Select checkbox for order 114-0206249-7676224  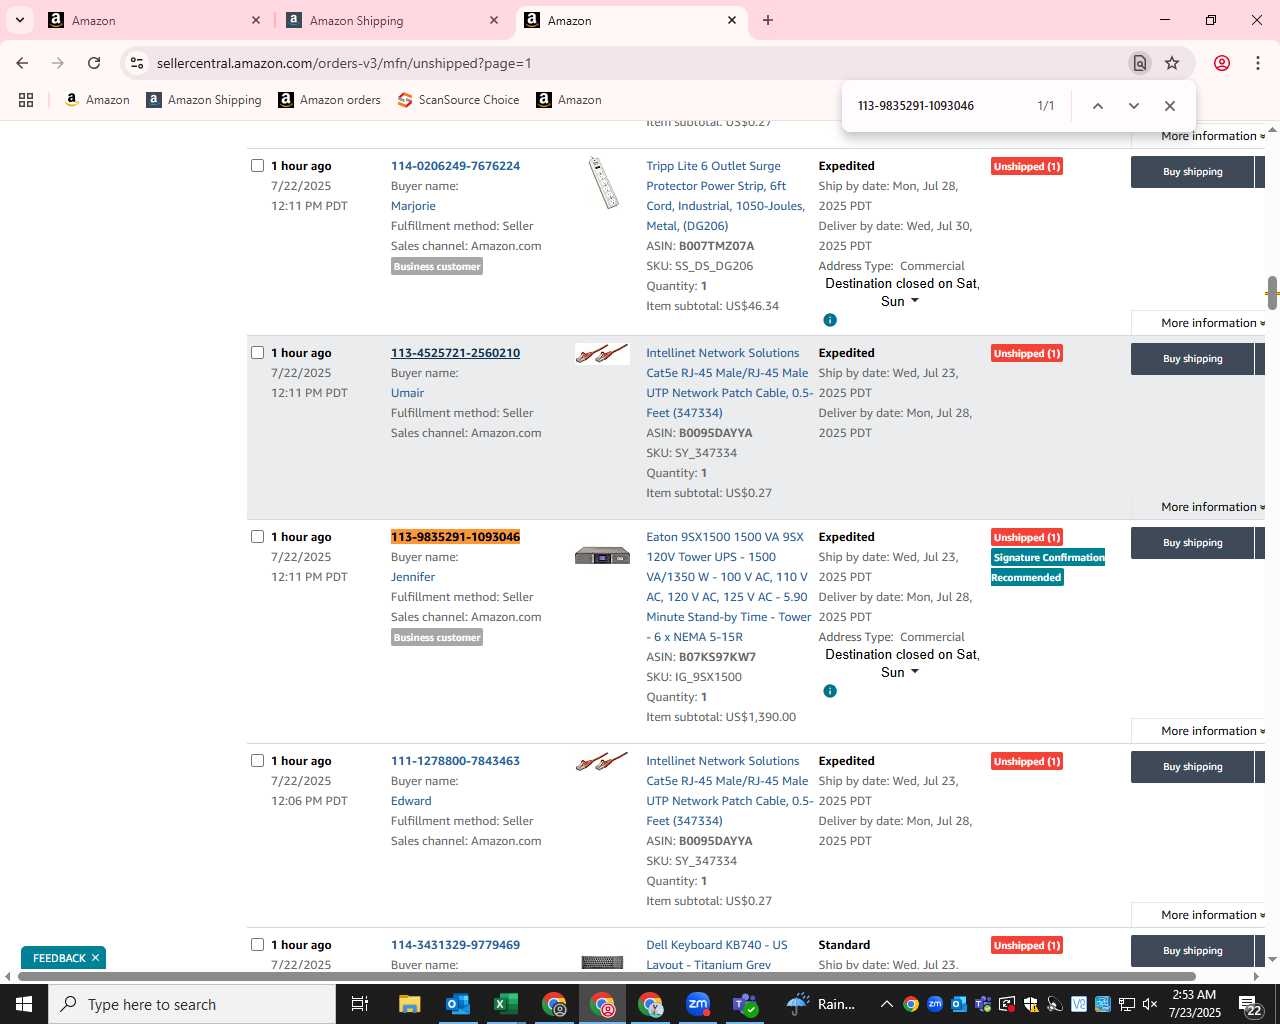(x=257, y=166)
